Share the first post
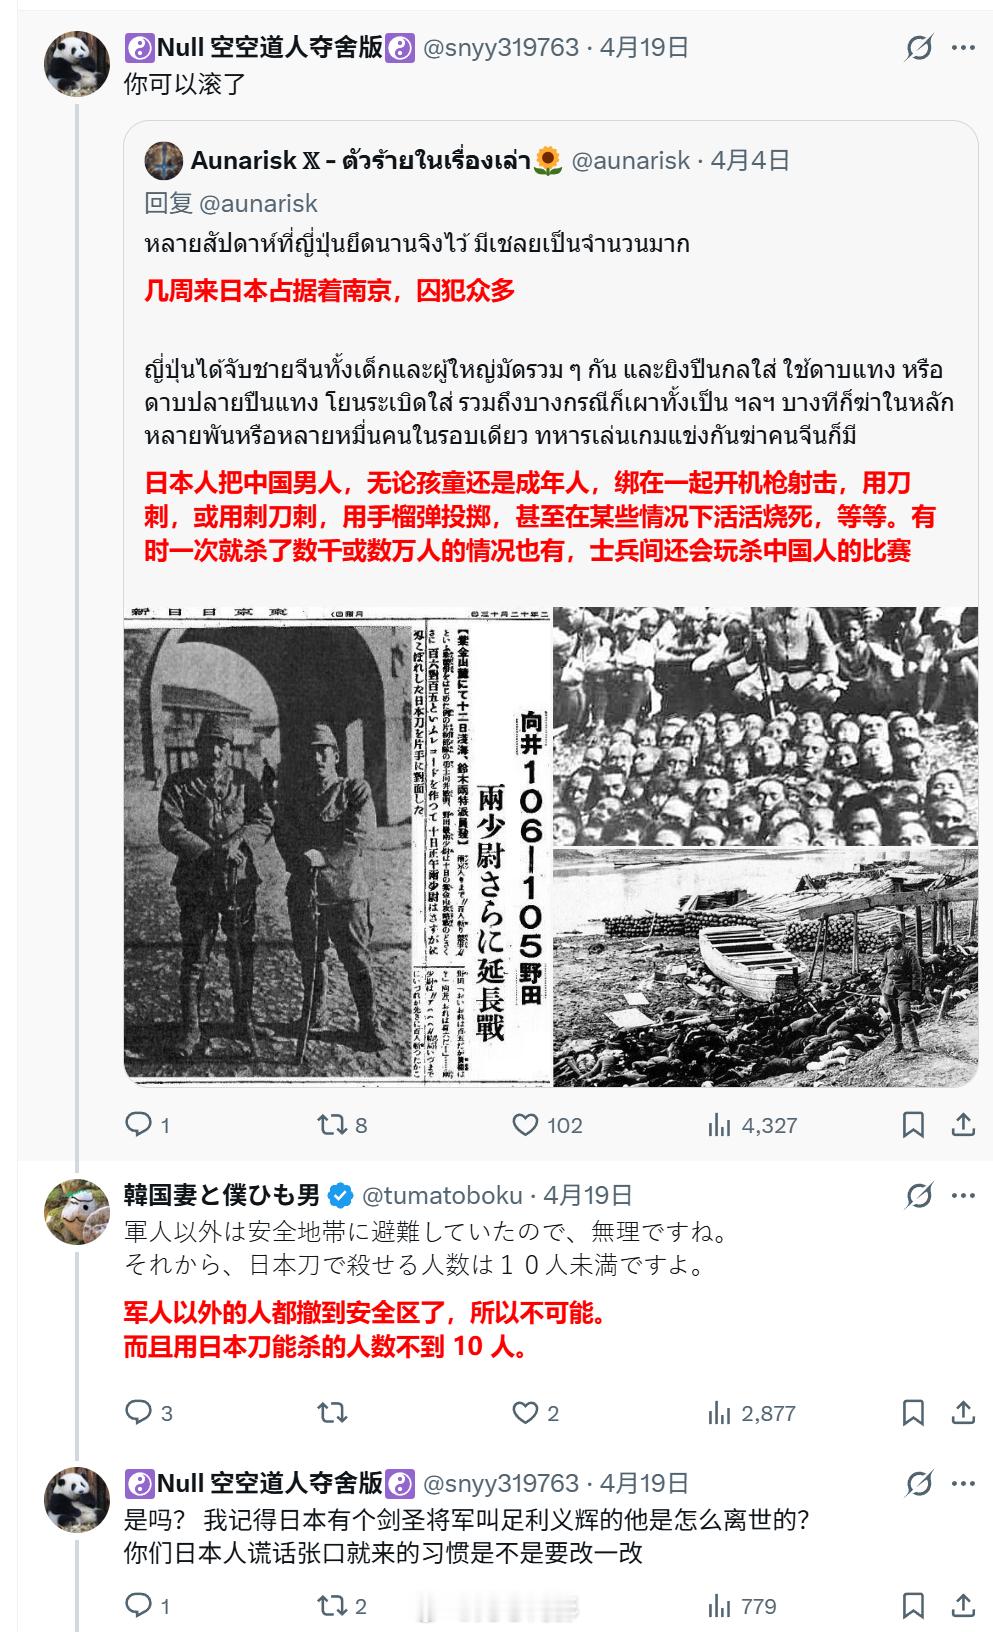The height and width of the screenshot is (1632, 993). [x=963, y=1125]
